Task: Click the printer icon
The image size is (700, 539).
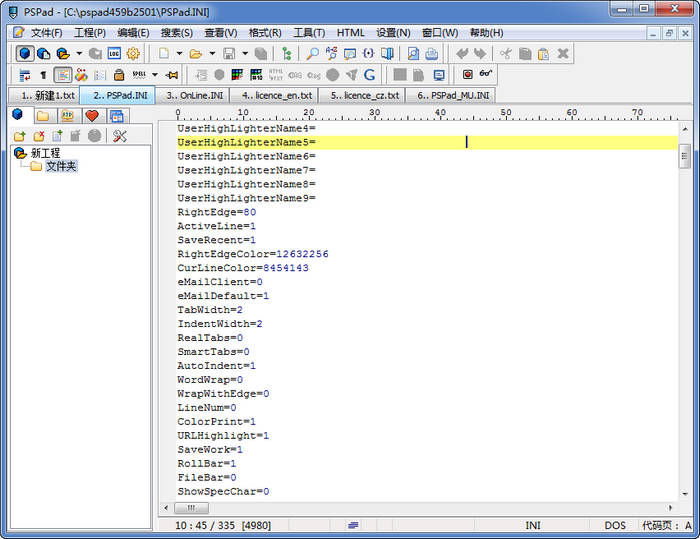Action: (431, 54)
